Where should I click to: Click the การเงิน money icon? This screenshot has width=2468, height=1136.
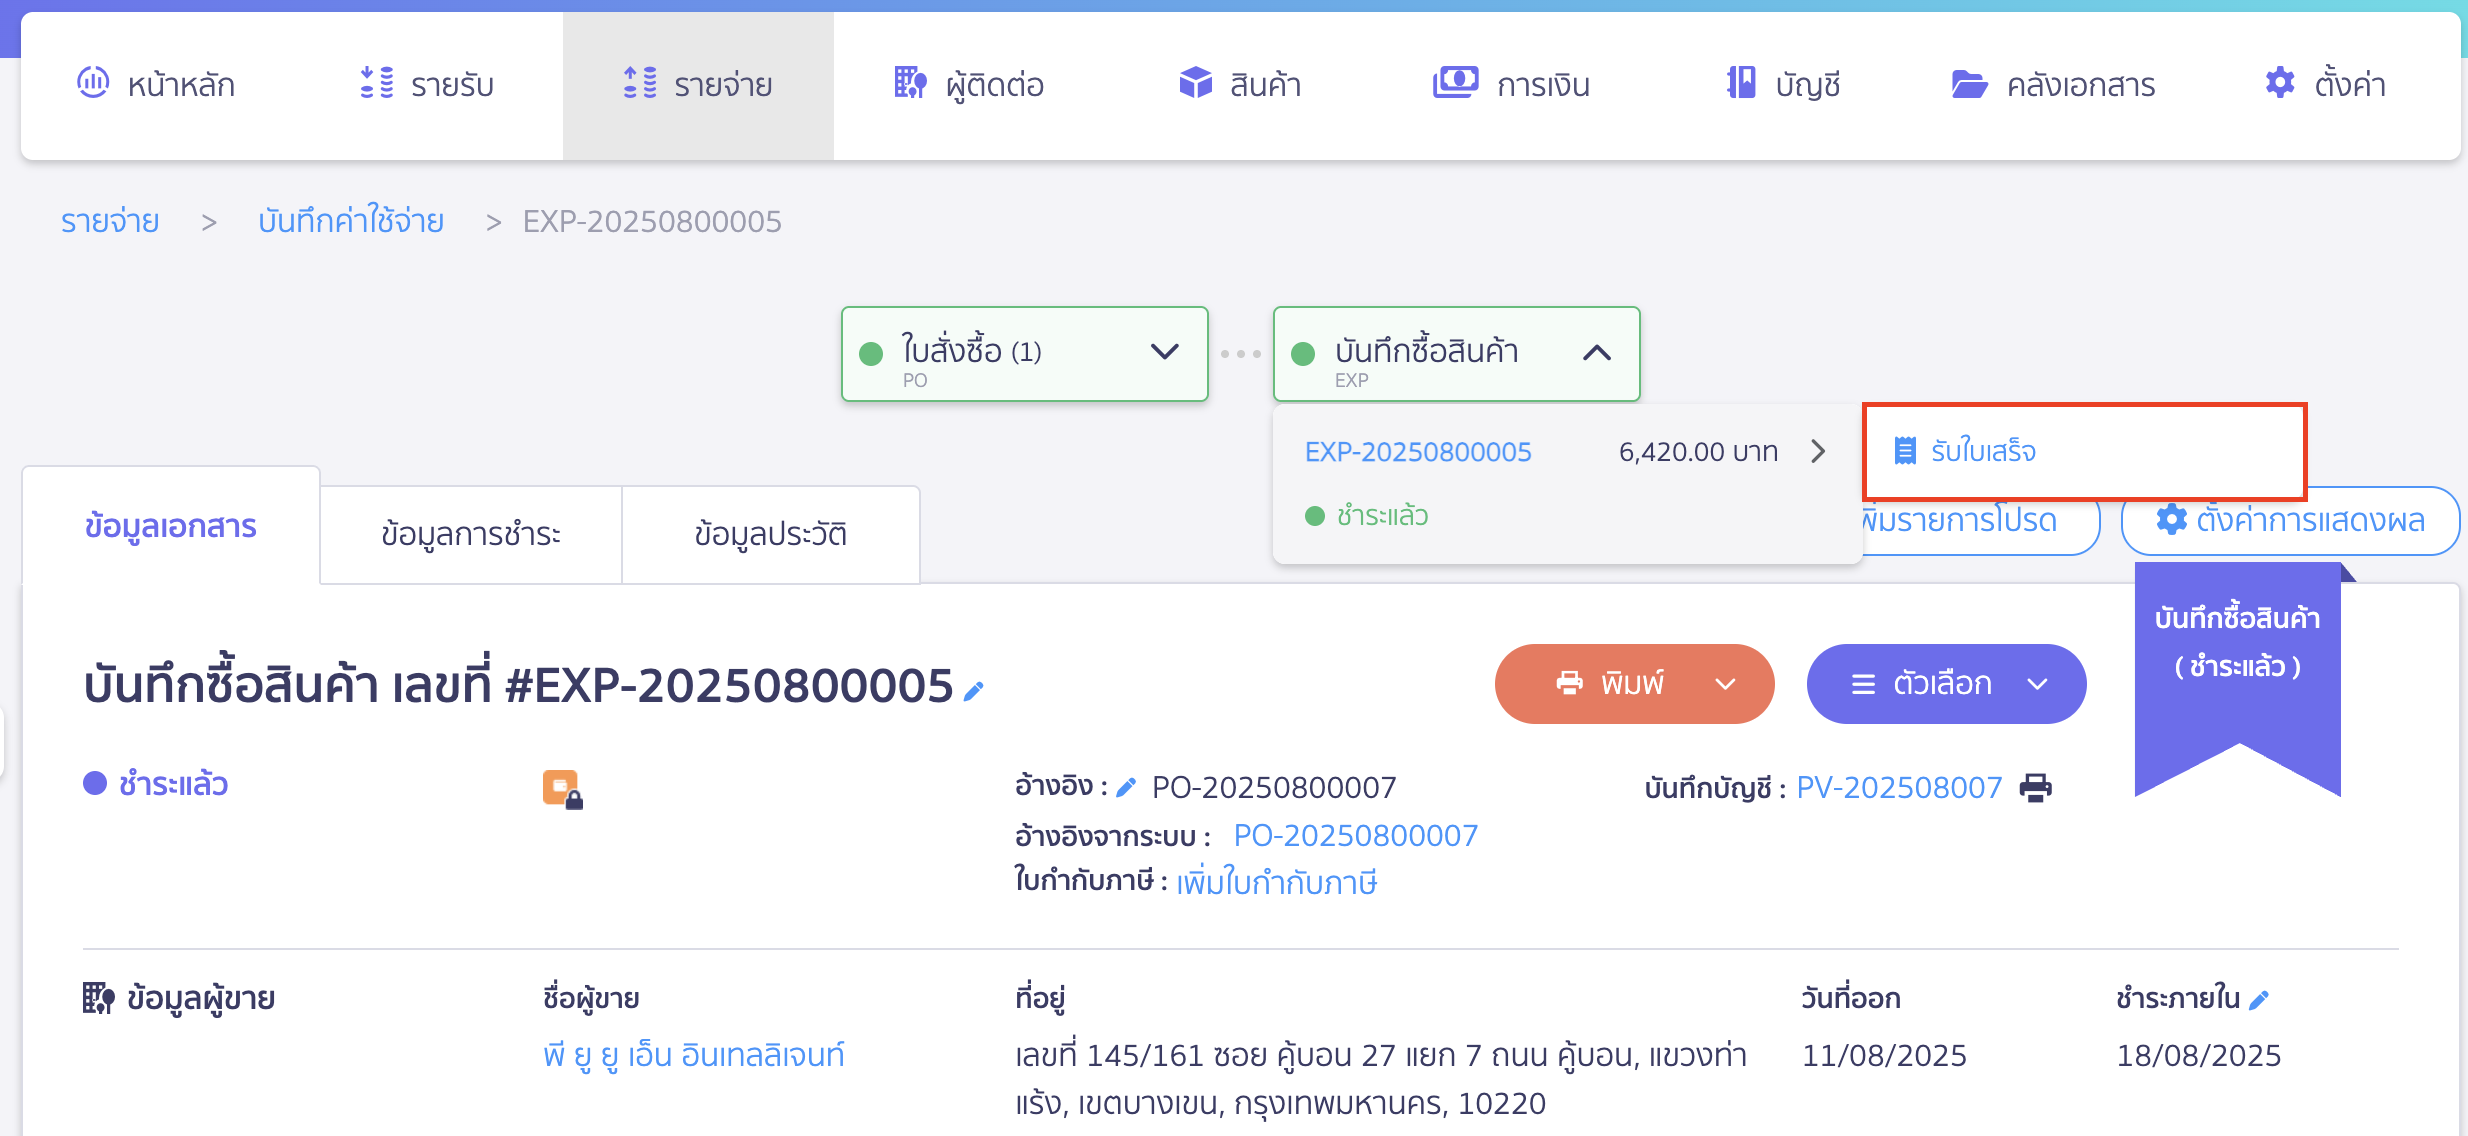(1455, 82)
